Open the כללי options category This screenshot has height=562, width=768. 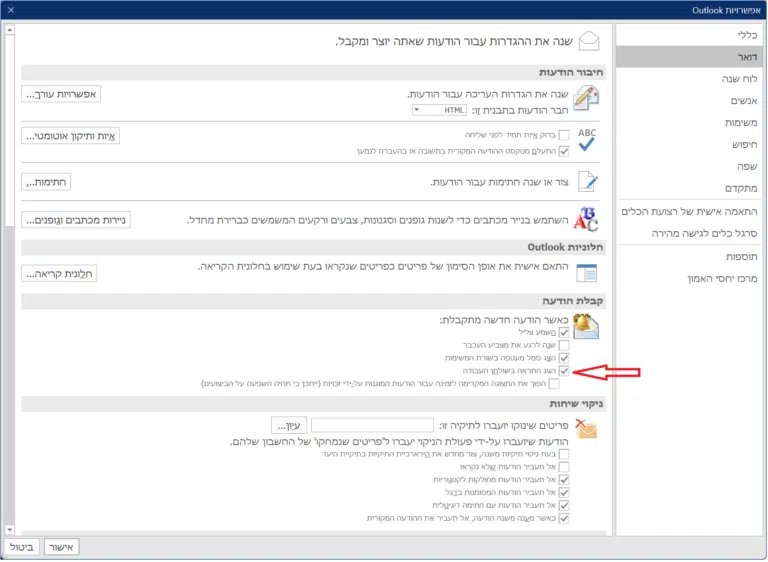(x=689, y=35)
